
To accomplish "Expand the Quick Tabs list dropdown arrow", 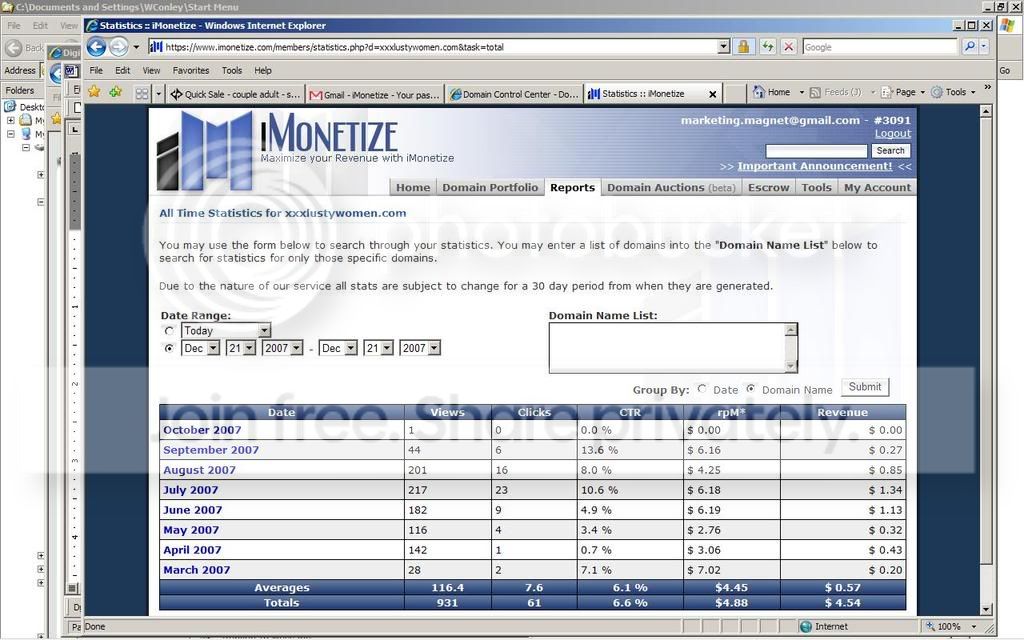I will tap(158, 94).
